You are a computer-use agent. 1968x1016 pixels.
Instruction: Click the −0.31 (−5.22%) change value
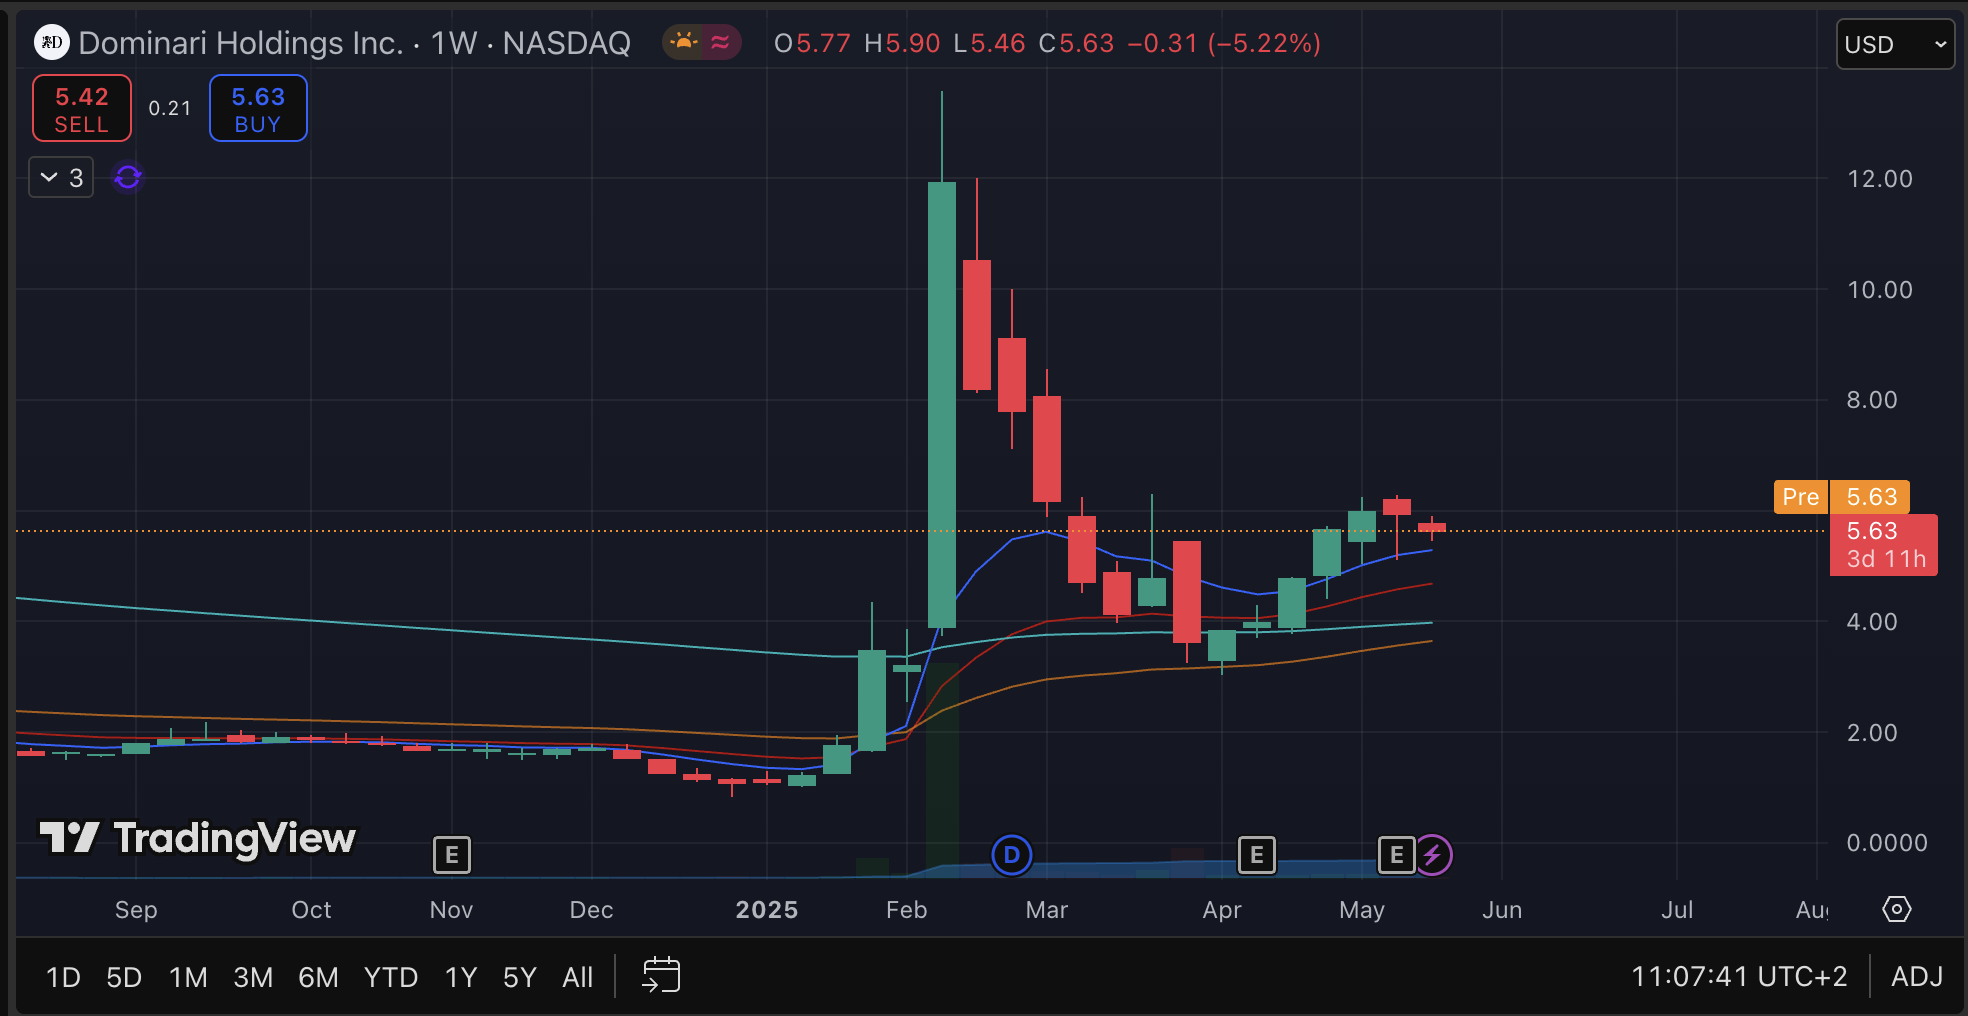1224,43
